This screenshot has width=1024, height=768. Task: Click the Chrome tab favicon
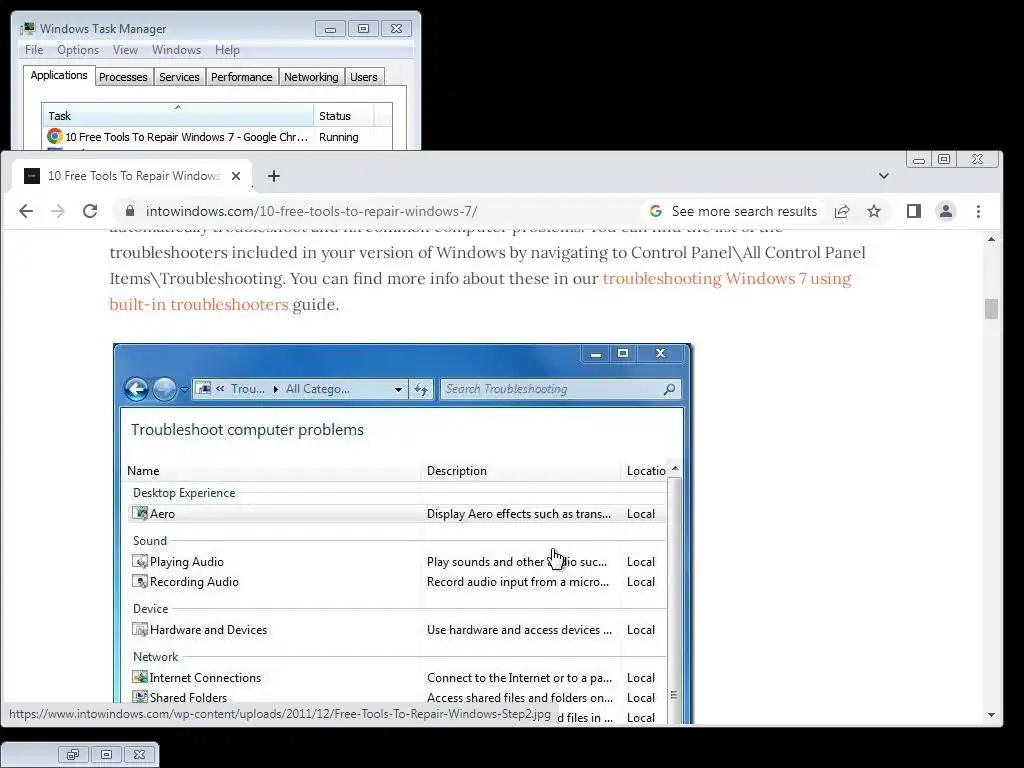[32, 176]
